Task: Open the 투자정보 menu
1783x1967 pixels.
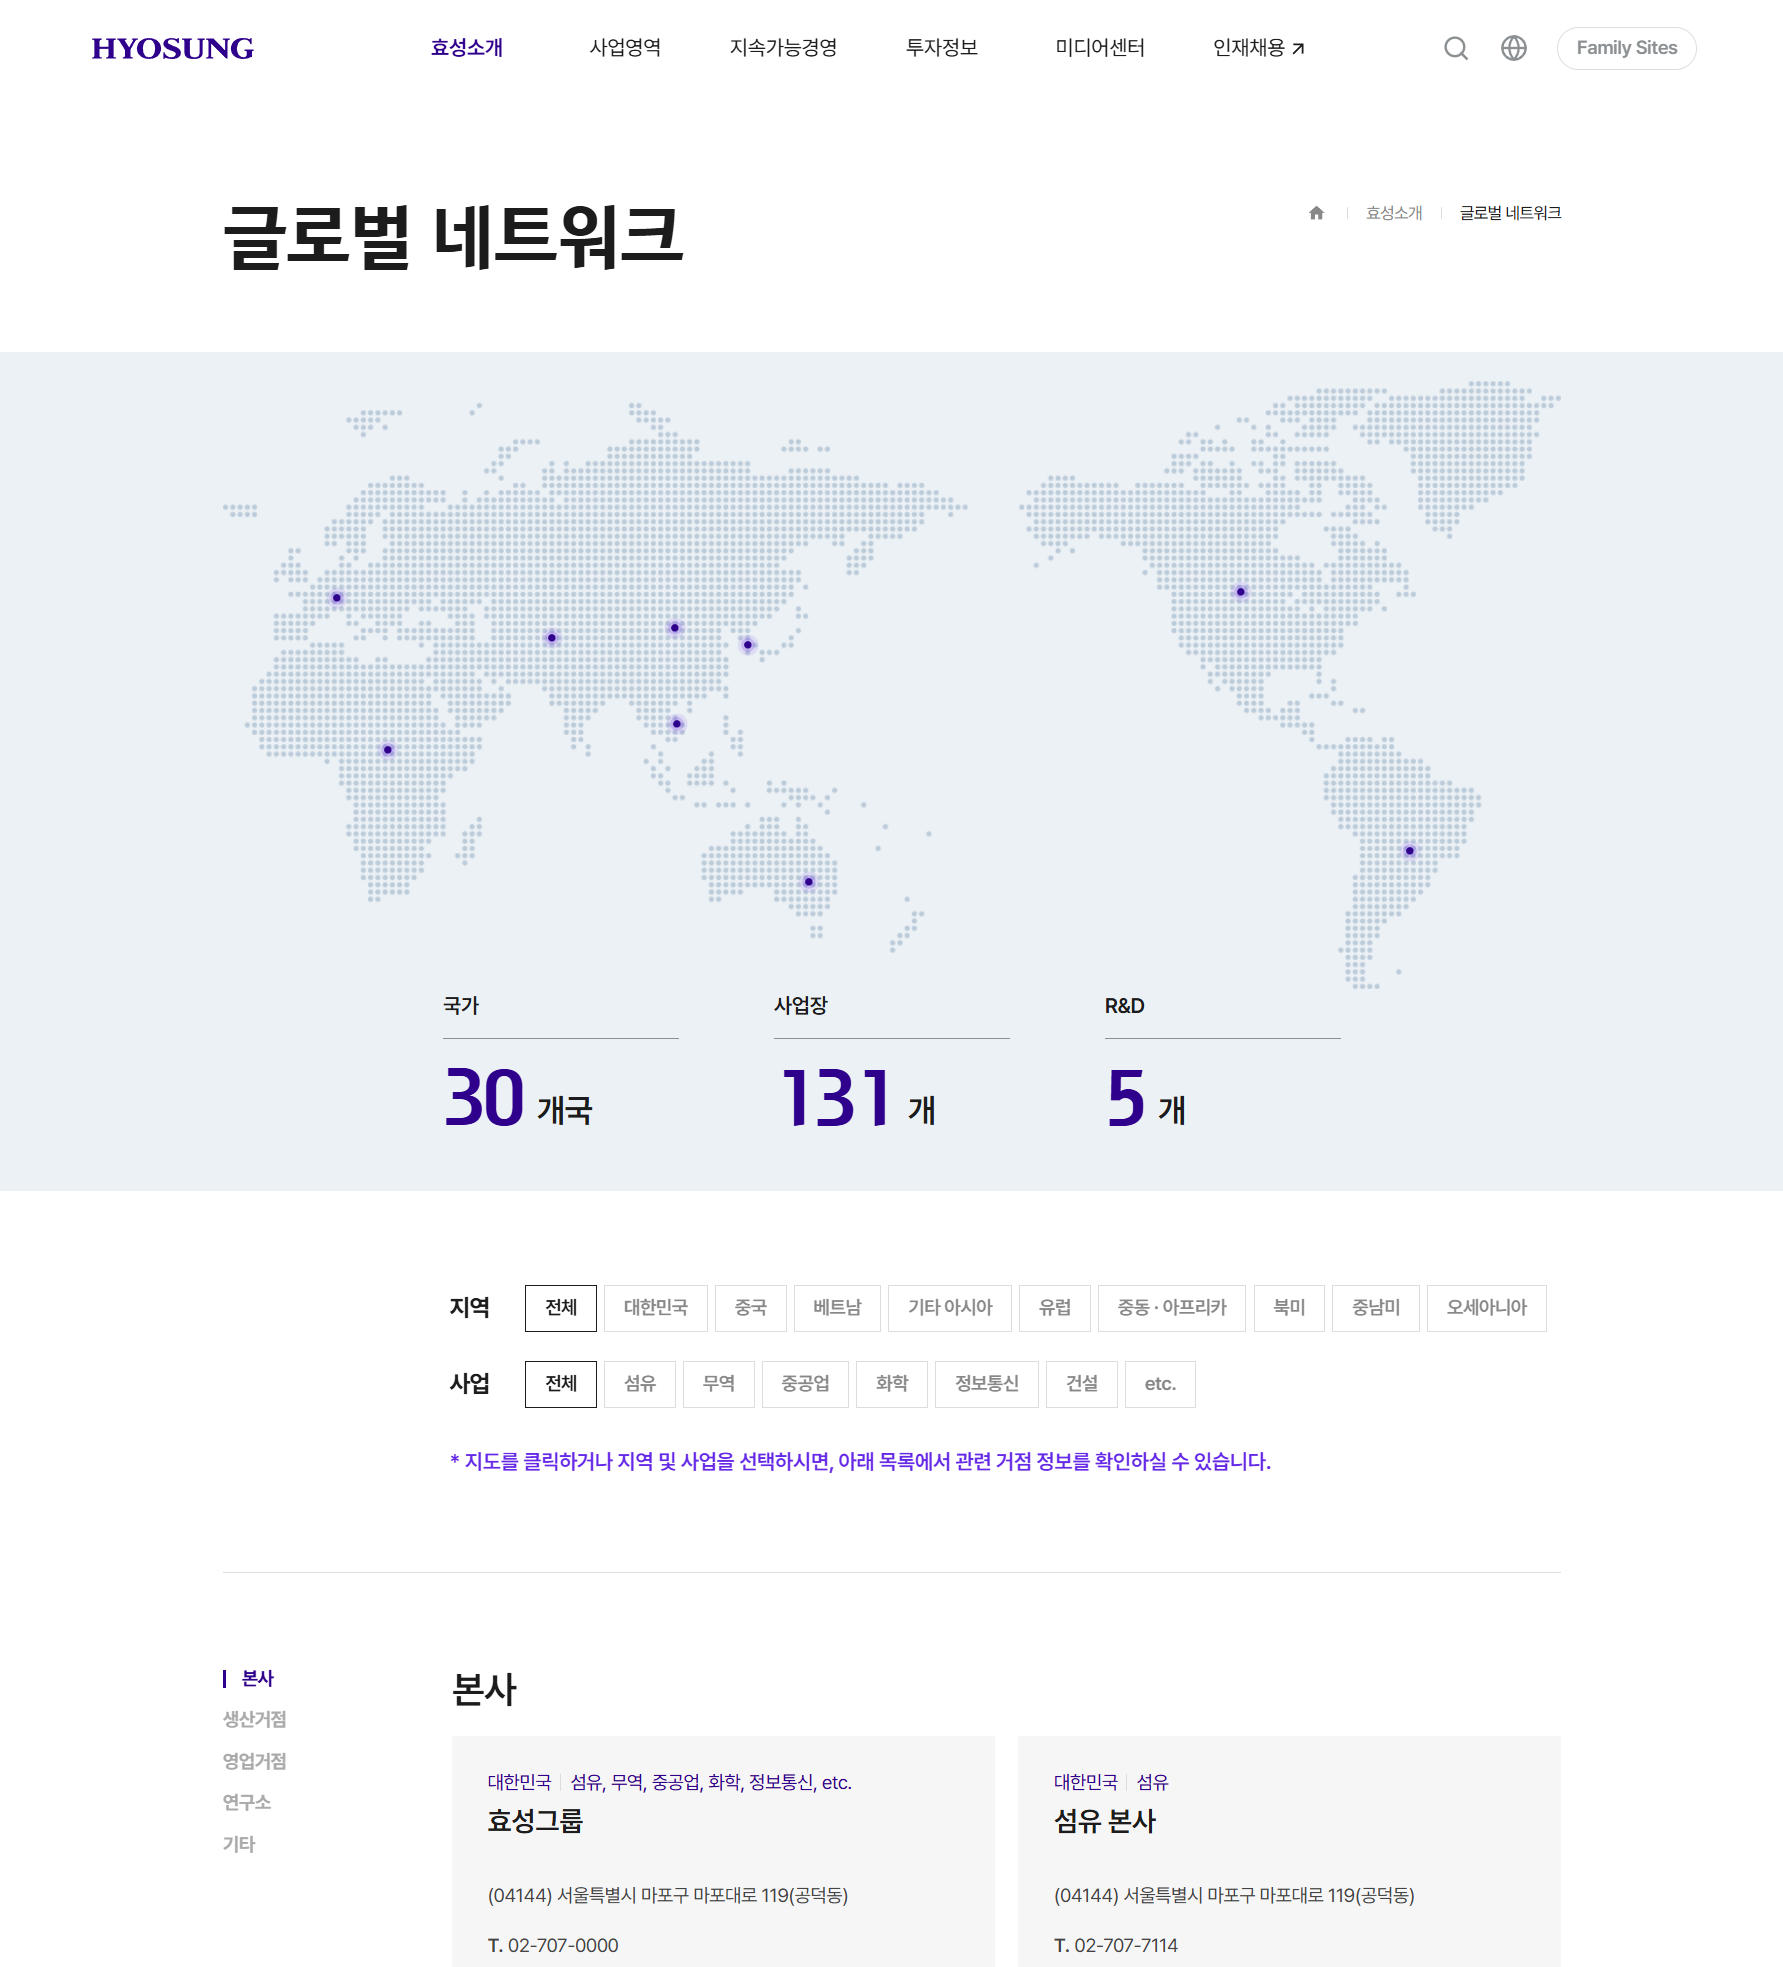Action: click(x=941, y=48)
